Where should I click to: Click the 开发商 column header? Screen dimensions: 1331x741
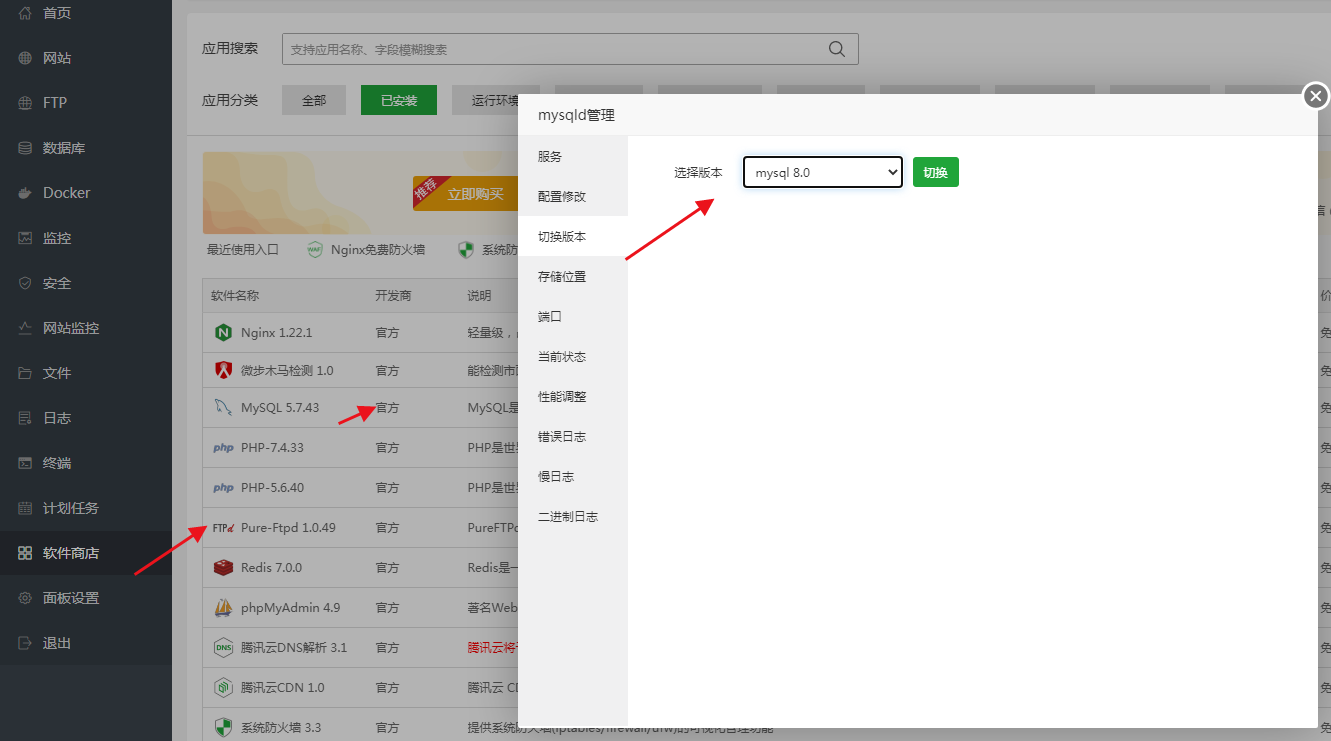click(x=393, y=296)
